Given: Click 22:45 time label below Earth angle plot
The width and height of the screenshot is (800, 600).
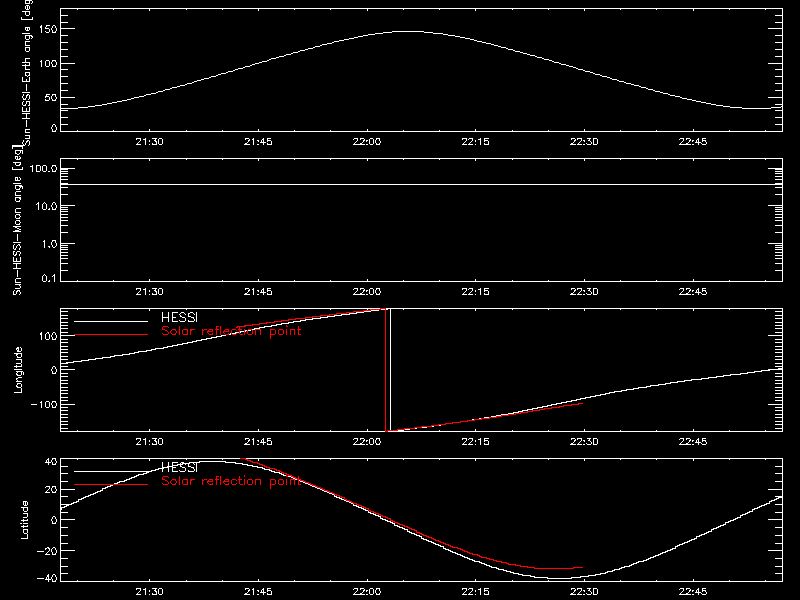Looking at the screenshot, I should (x=693, y=141).
